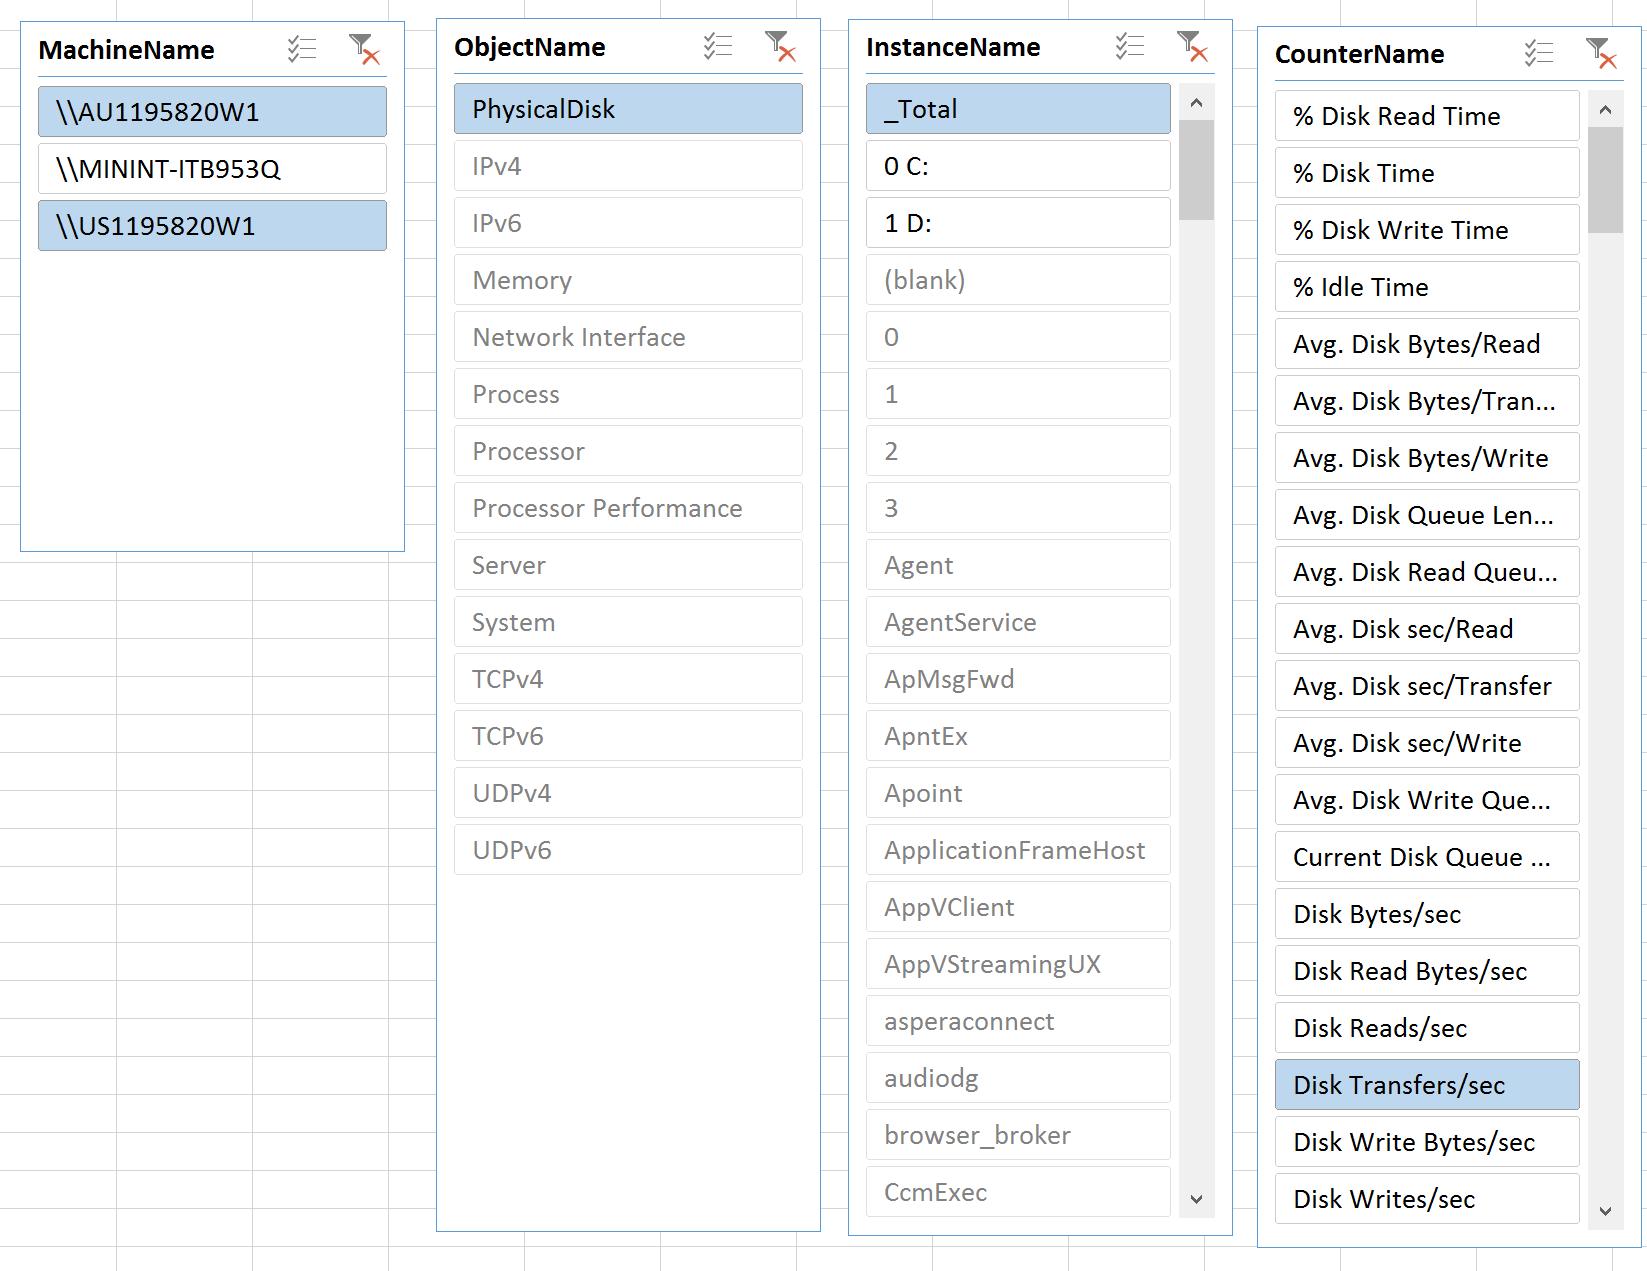Select Processor object item

(628, 450)
